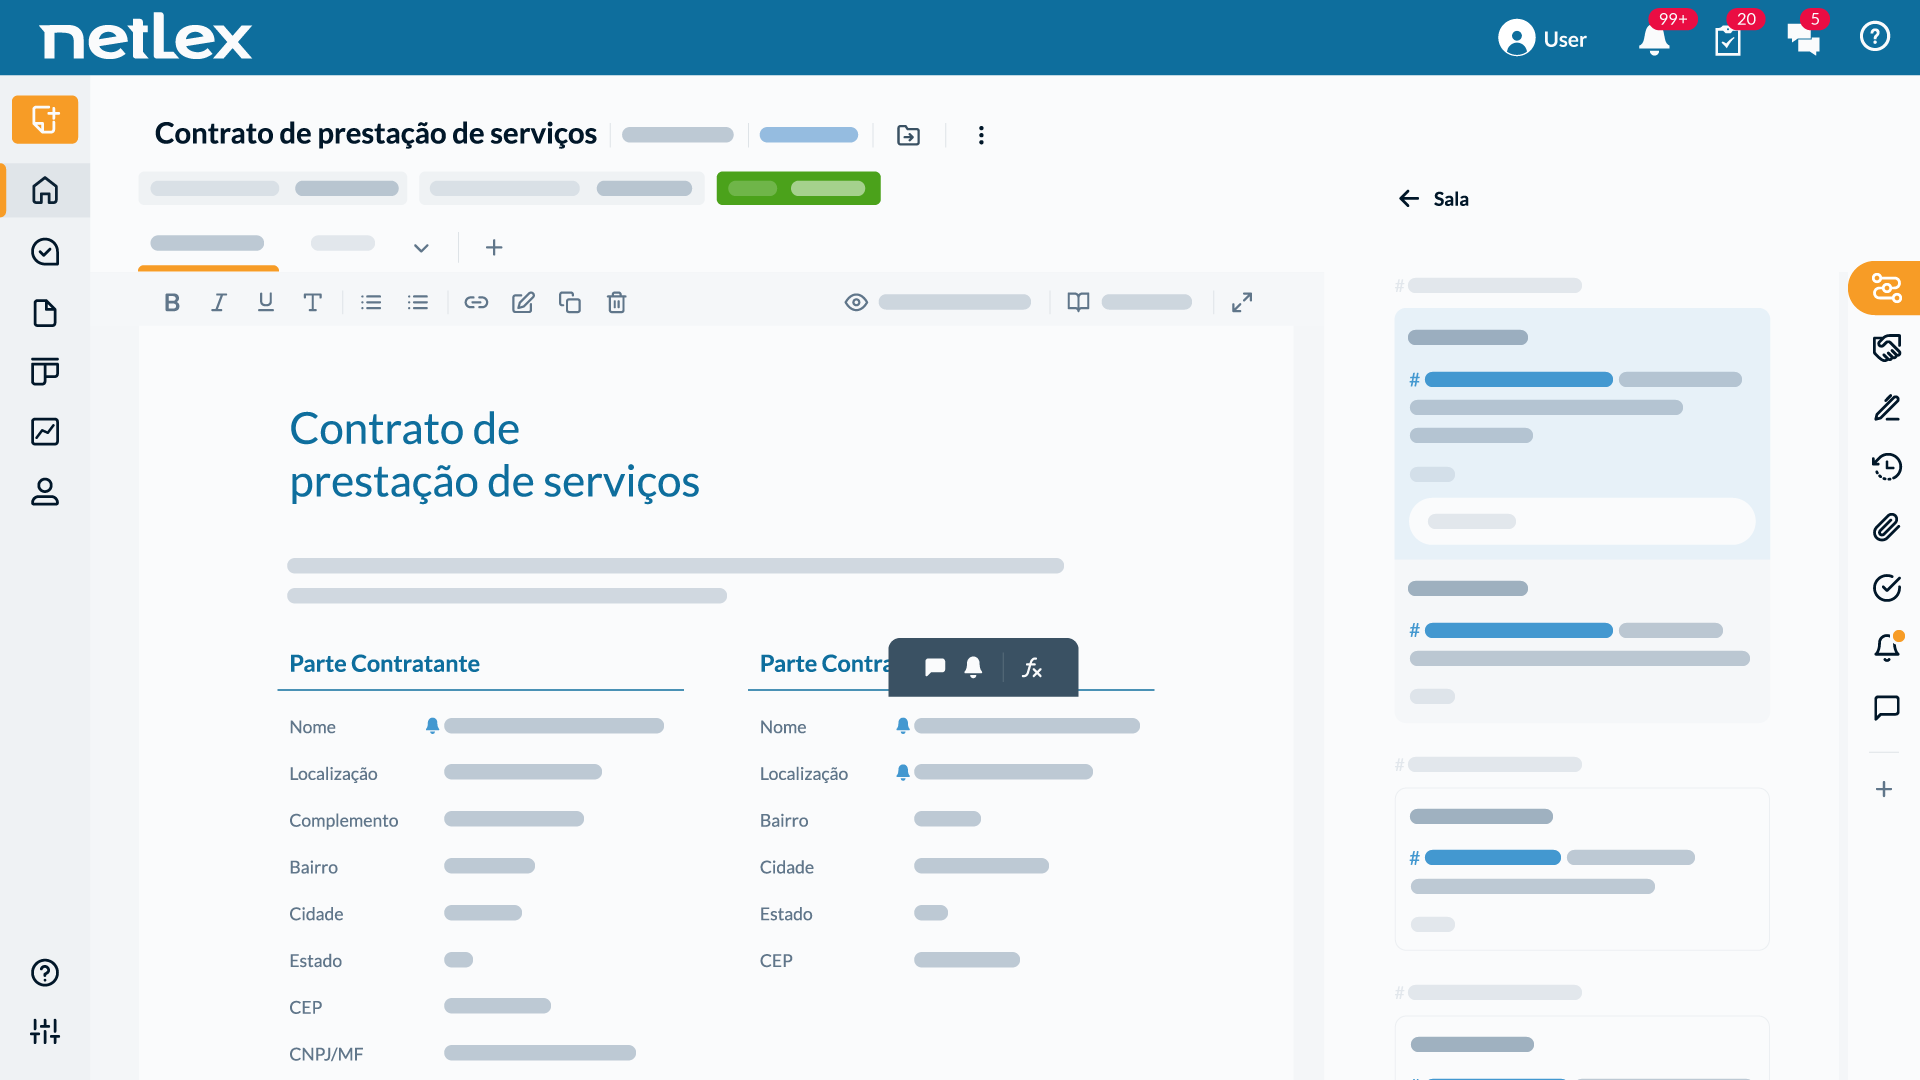
Task: Click the trash delete icon
Action: click(617, 303)
